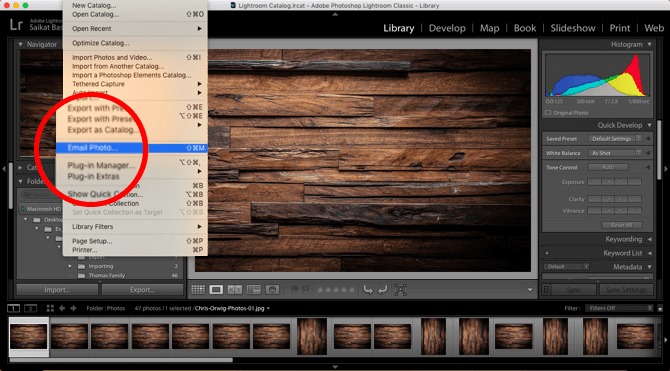This screenshot has height=371, width=670.
Task: Click second window display button 2
Action: click(x=31, y=308)
